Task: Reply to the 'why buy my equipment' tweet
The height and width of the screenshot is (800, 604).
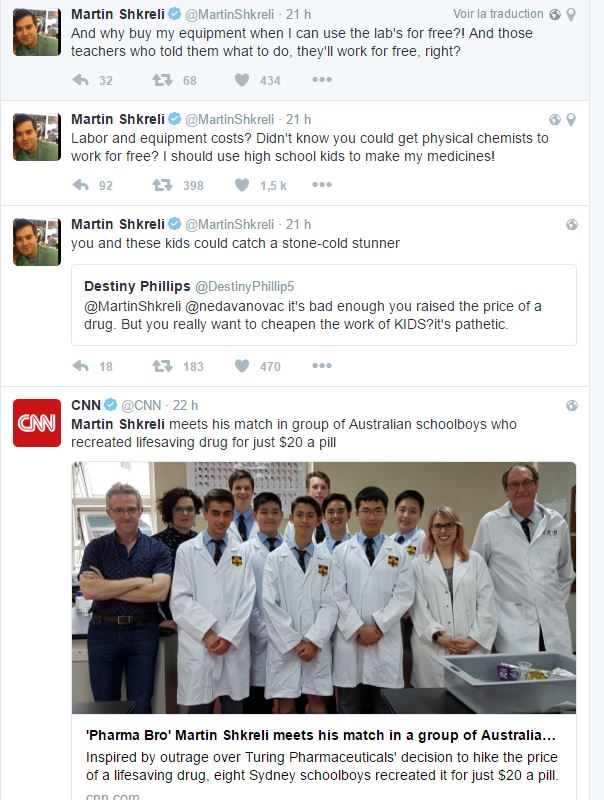Action: pyautogui.click(x=81, y=80)
